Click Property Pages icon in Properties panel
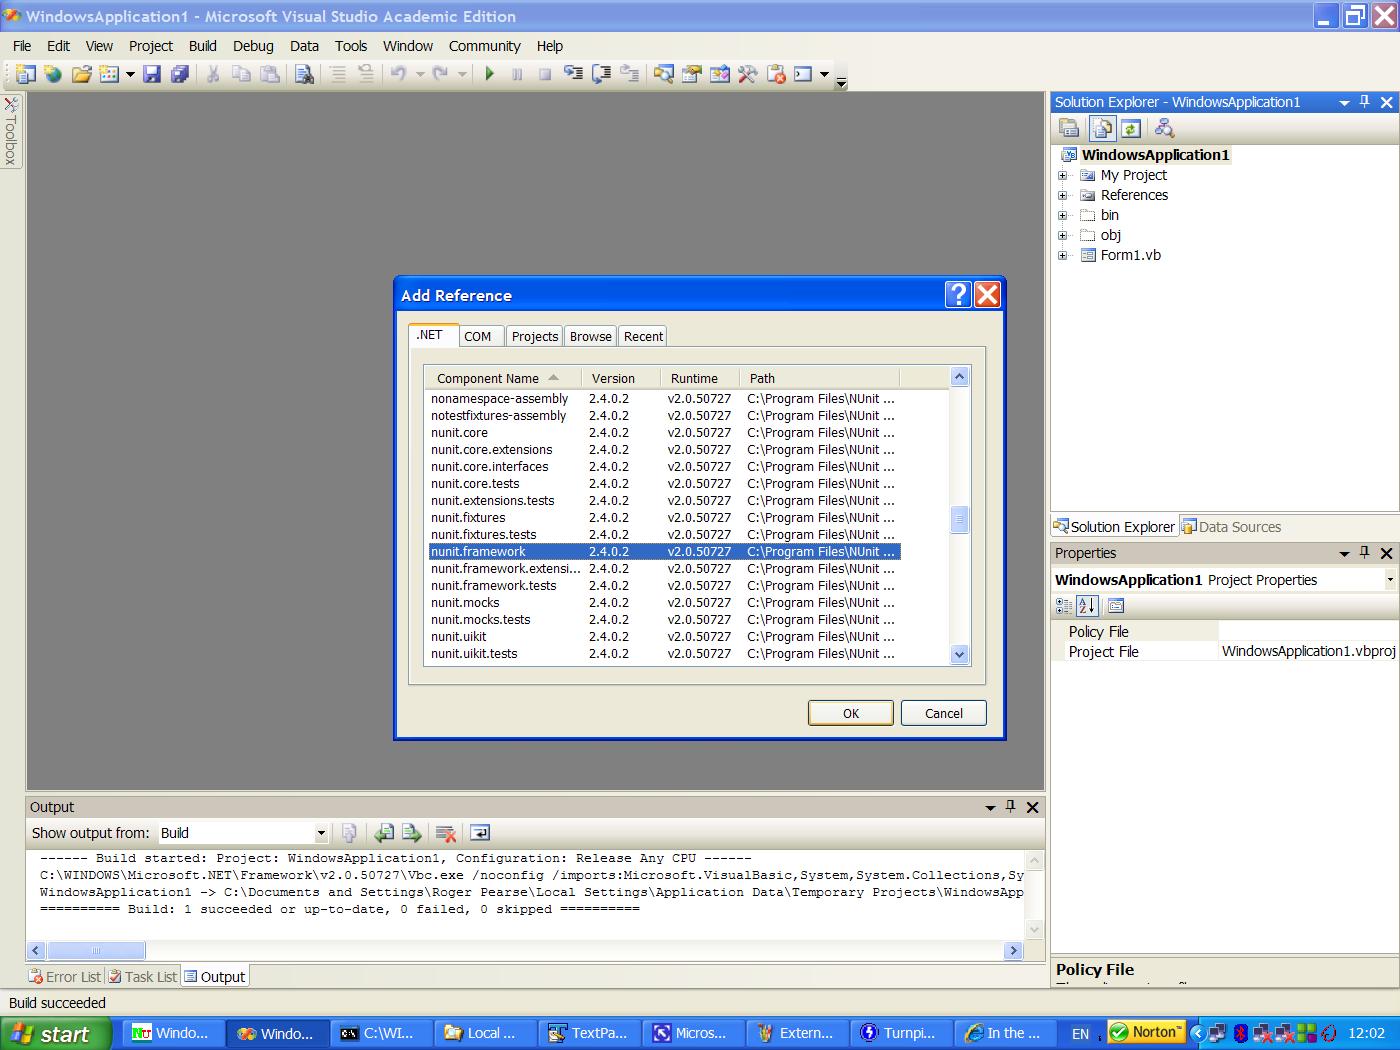 point(1116,606)
